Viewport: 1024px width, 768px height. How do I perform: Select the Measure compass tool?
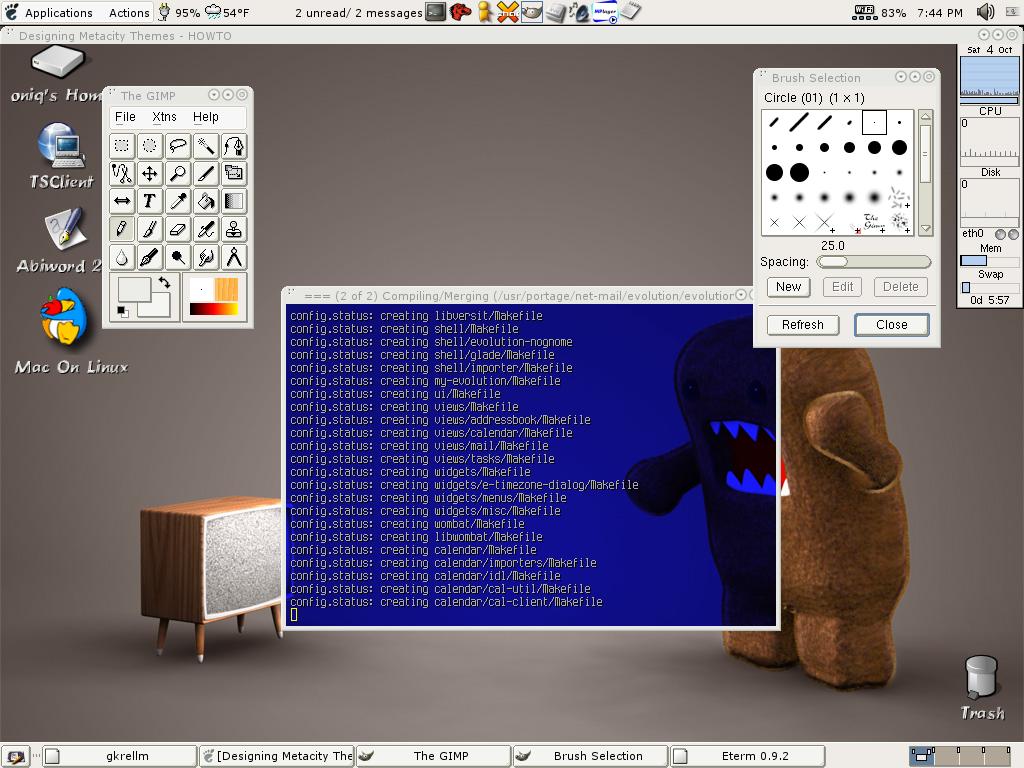click(x=234, y=257)
